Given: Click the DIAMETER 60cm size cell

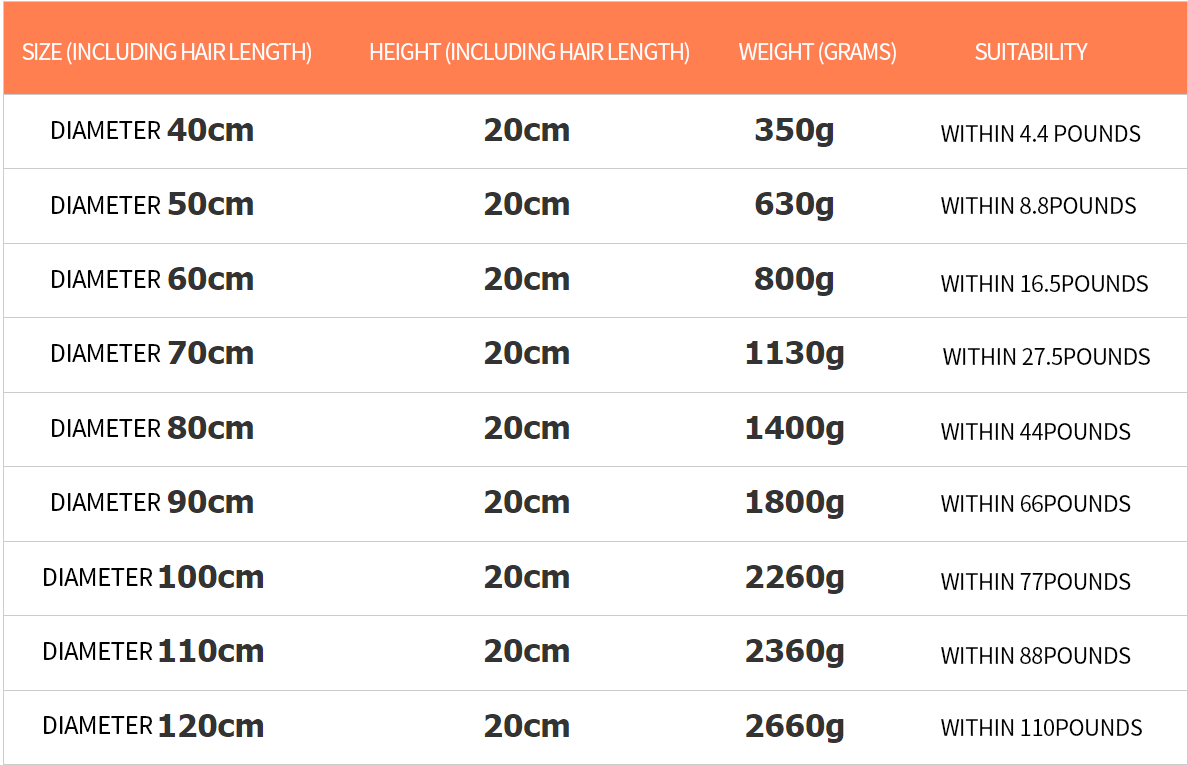Looking at the screenshot, I should [x=152, y=279].
